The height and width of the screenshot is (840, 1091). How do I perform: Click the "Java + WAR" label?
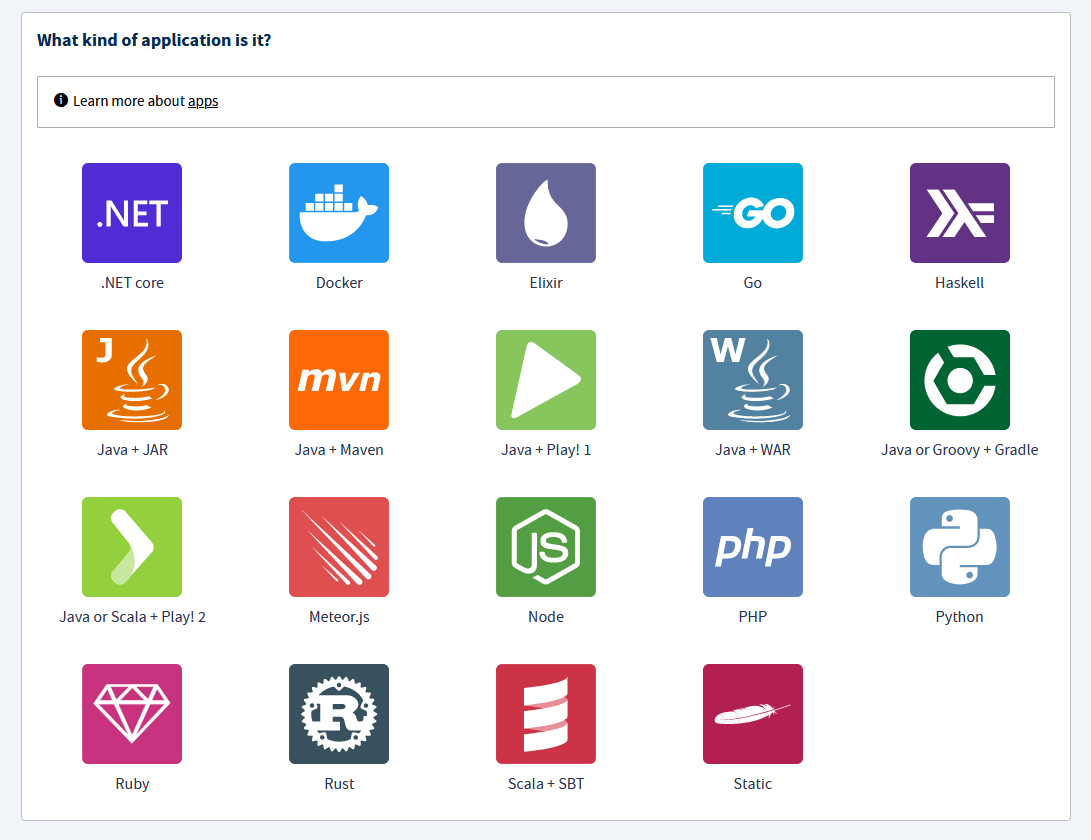(753, 450)
